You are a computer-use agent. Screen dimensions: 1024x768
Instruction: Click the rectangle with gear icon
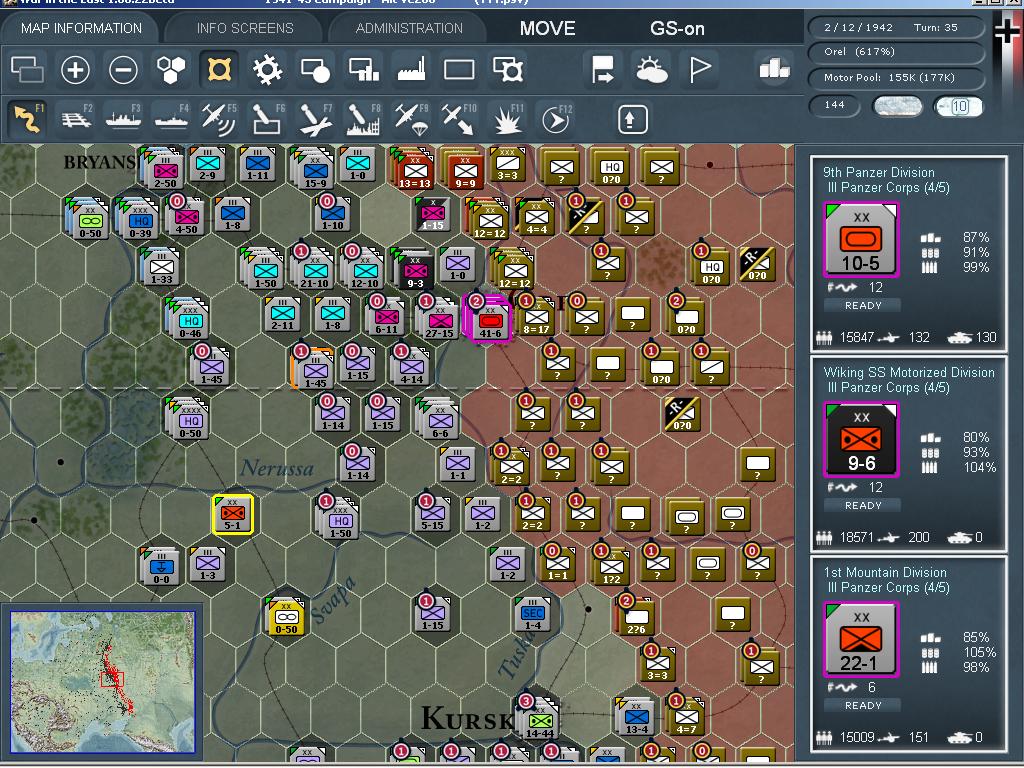coord(508,69)
